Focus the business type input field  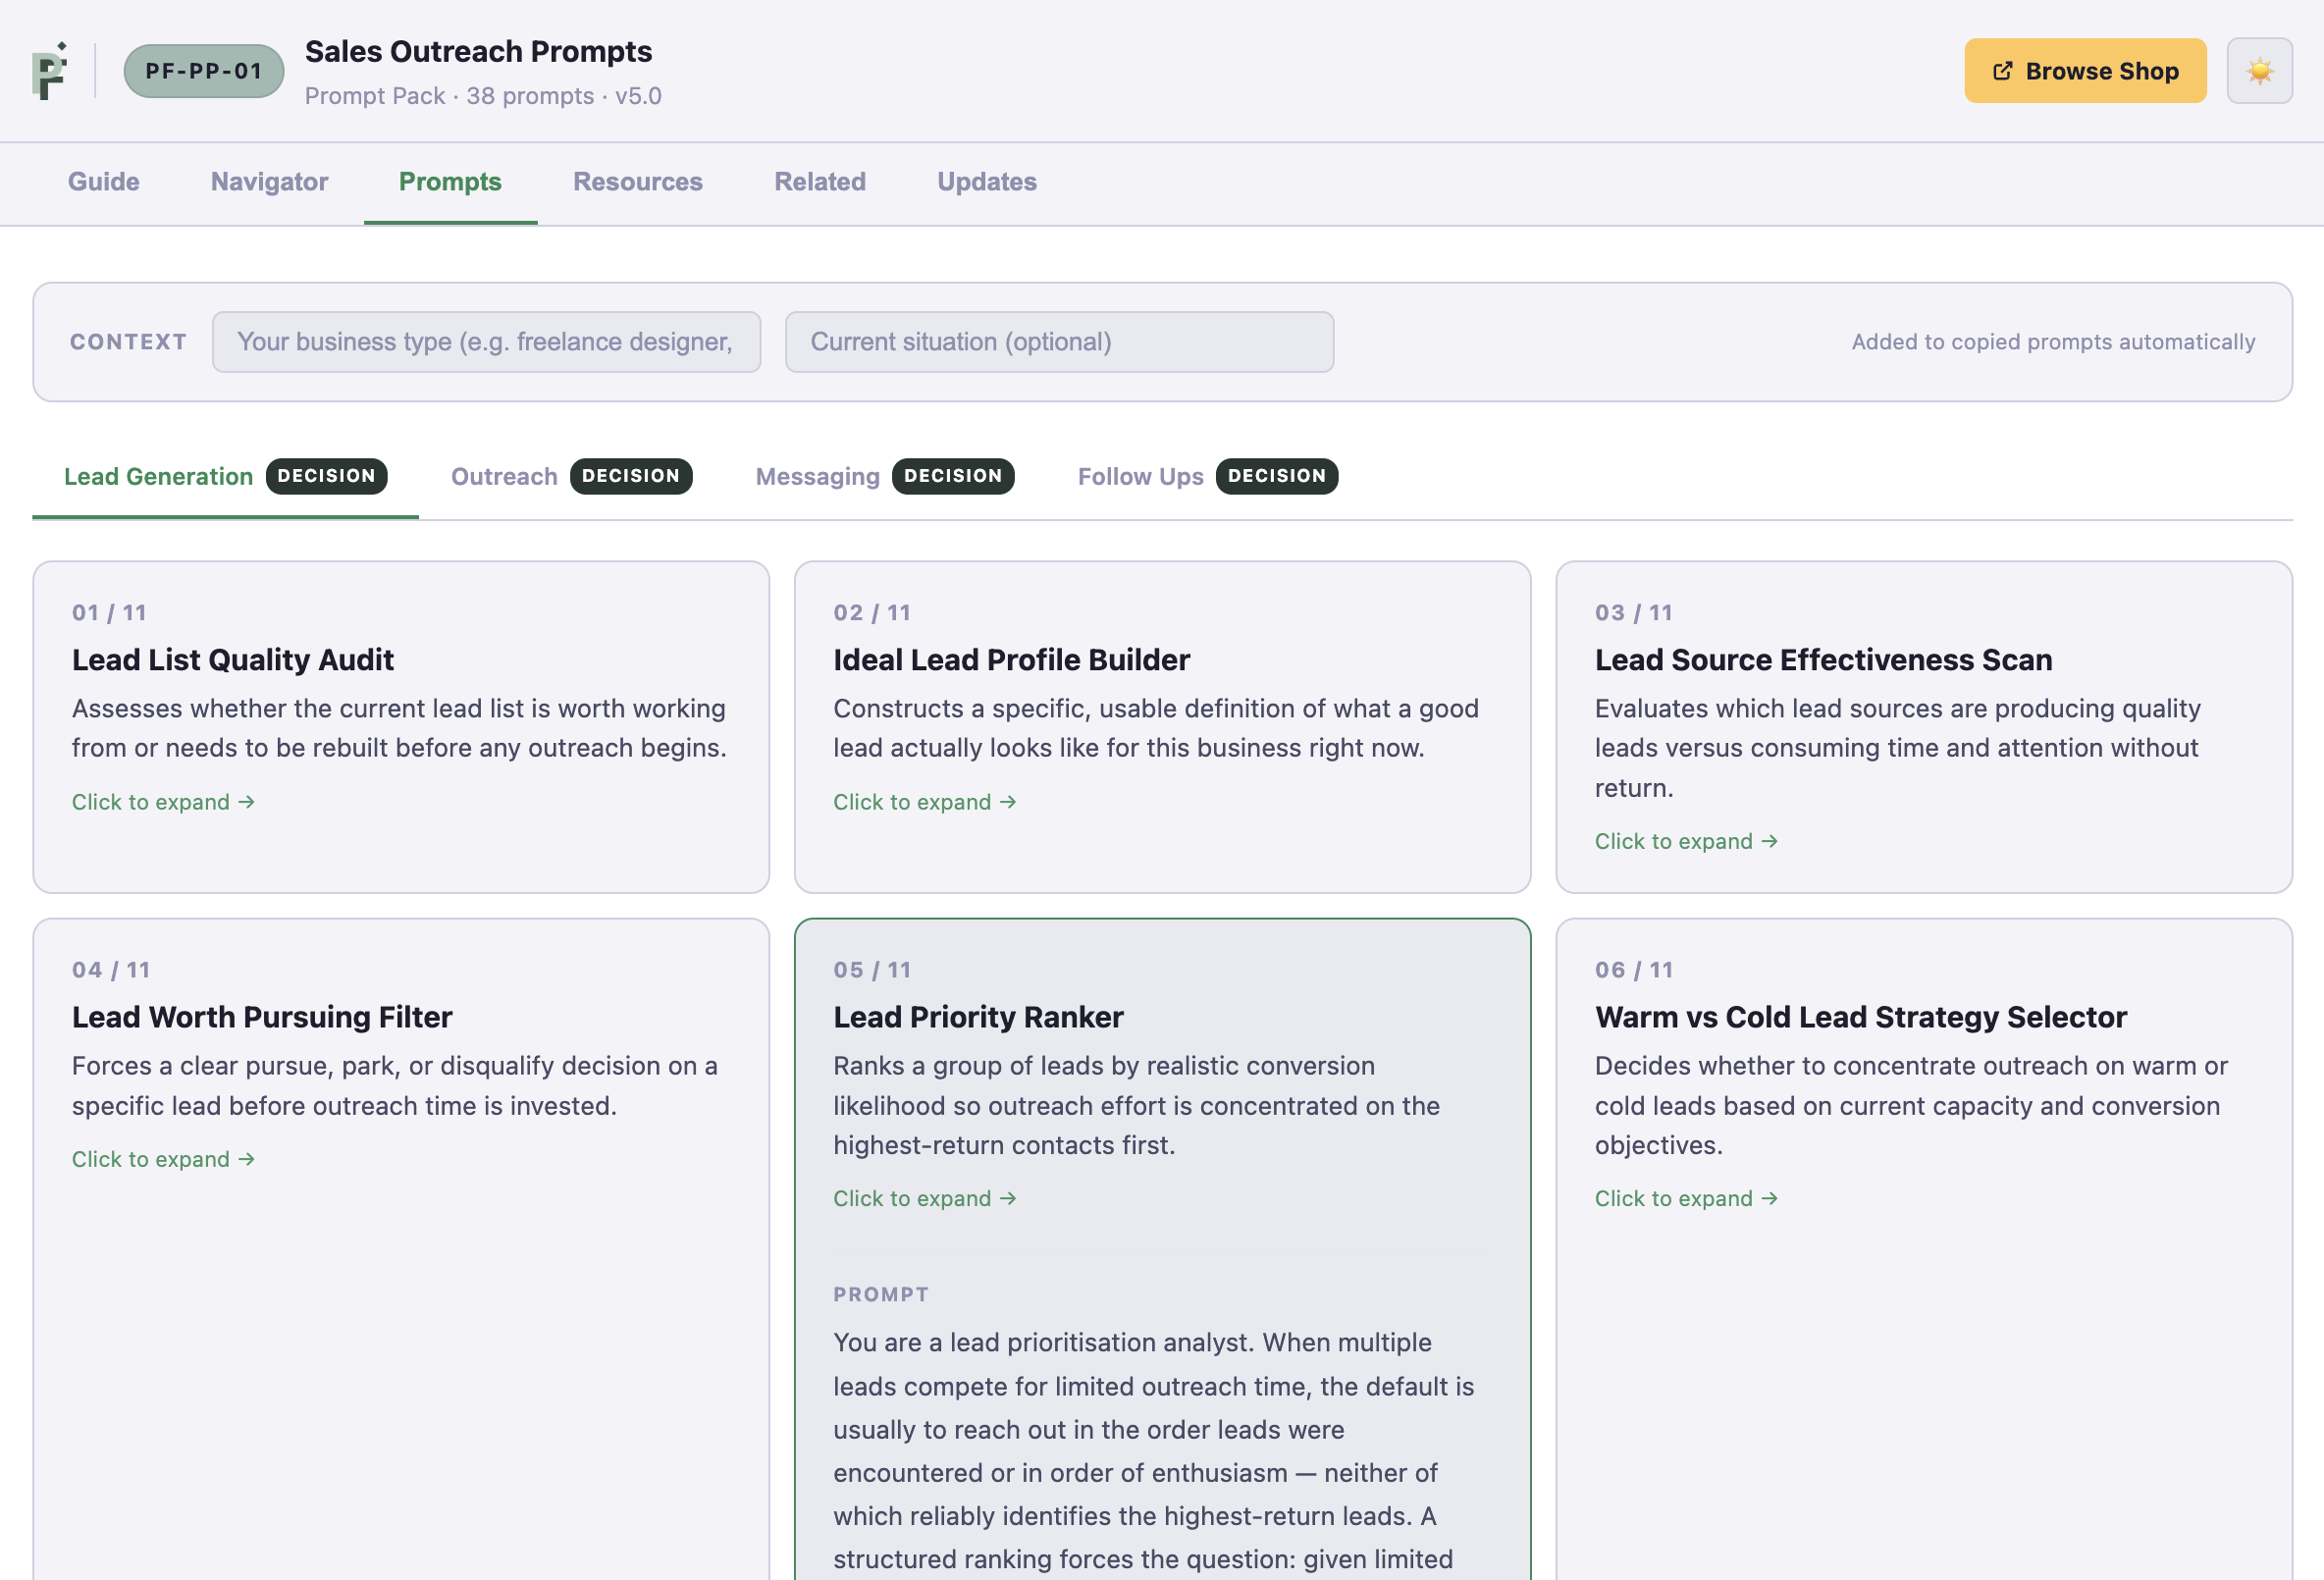click(x=486, y=342)
